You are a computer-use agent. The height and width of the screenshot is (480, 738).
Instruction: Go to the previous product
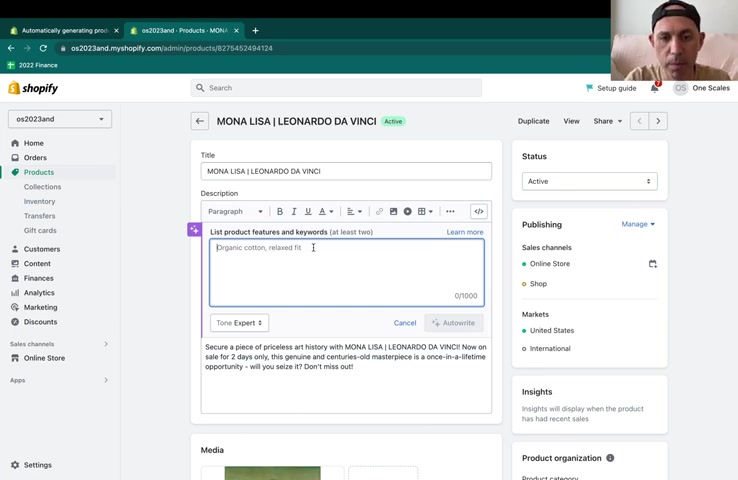639,121
